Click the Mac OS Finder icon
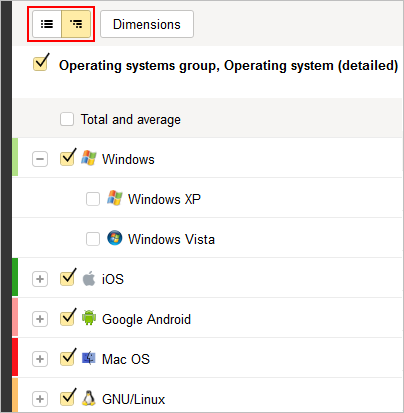Screen dimensions: 404x413 [89, 358]
